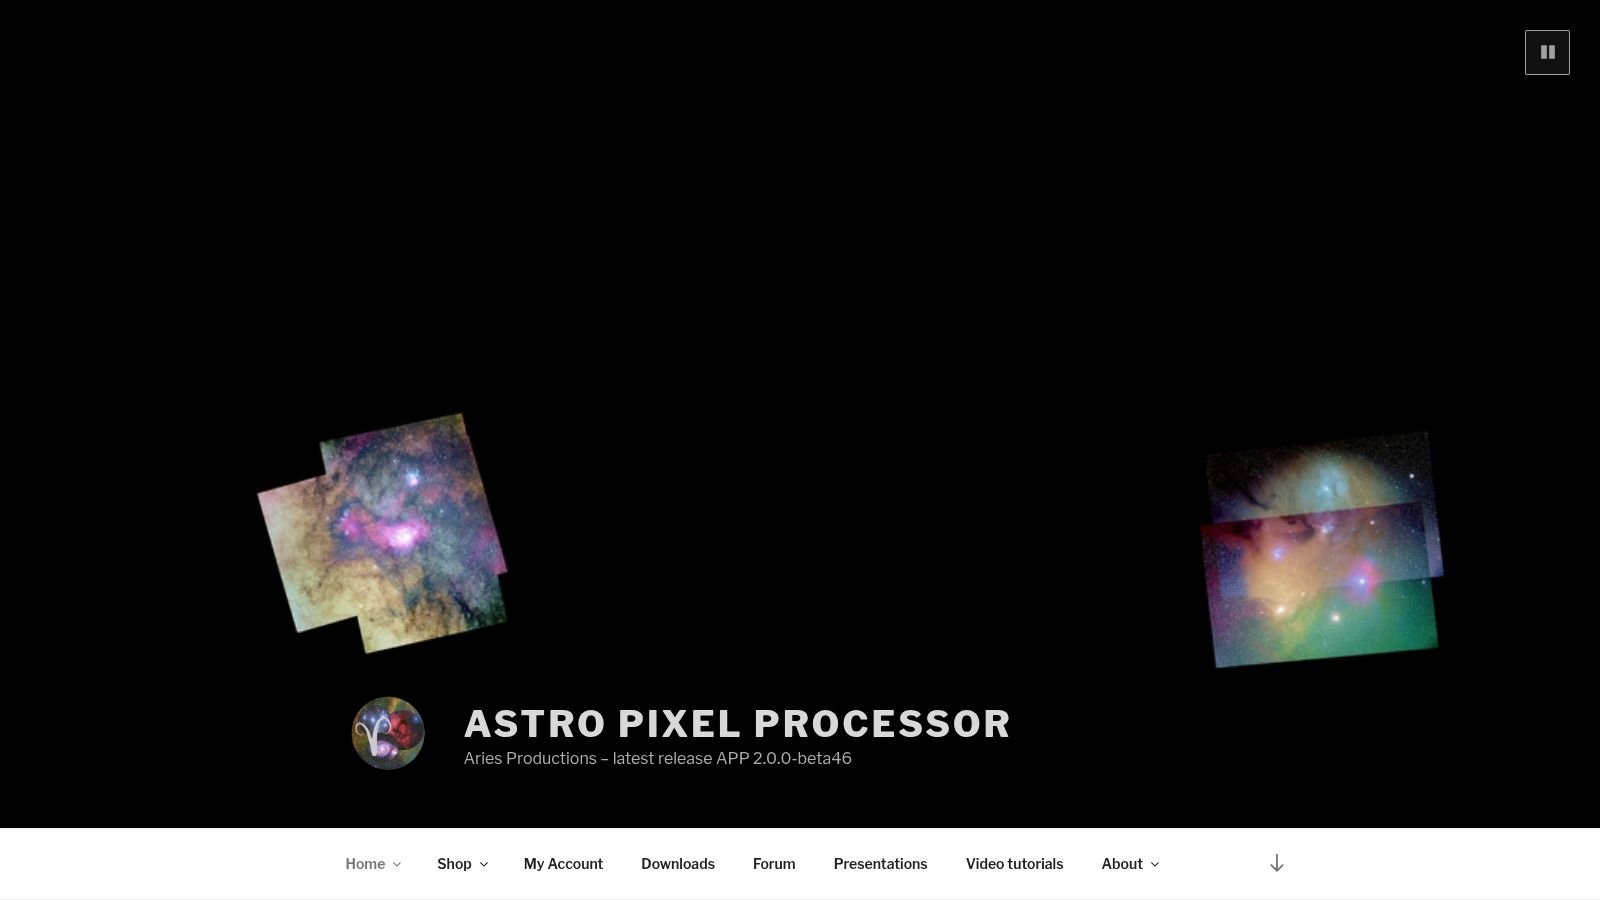Viewport: 1600px width, 900px height.
Task: Open the About menu item
Action: (x=1122, y=864)
